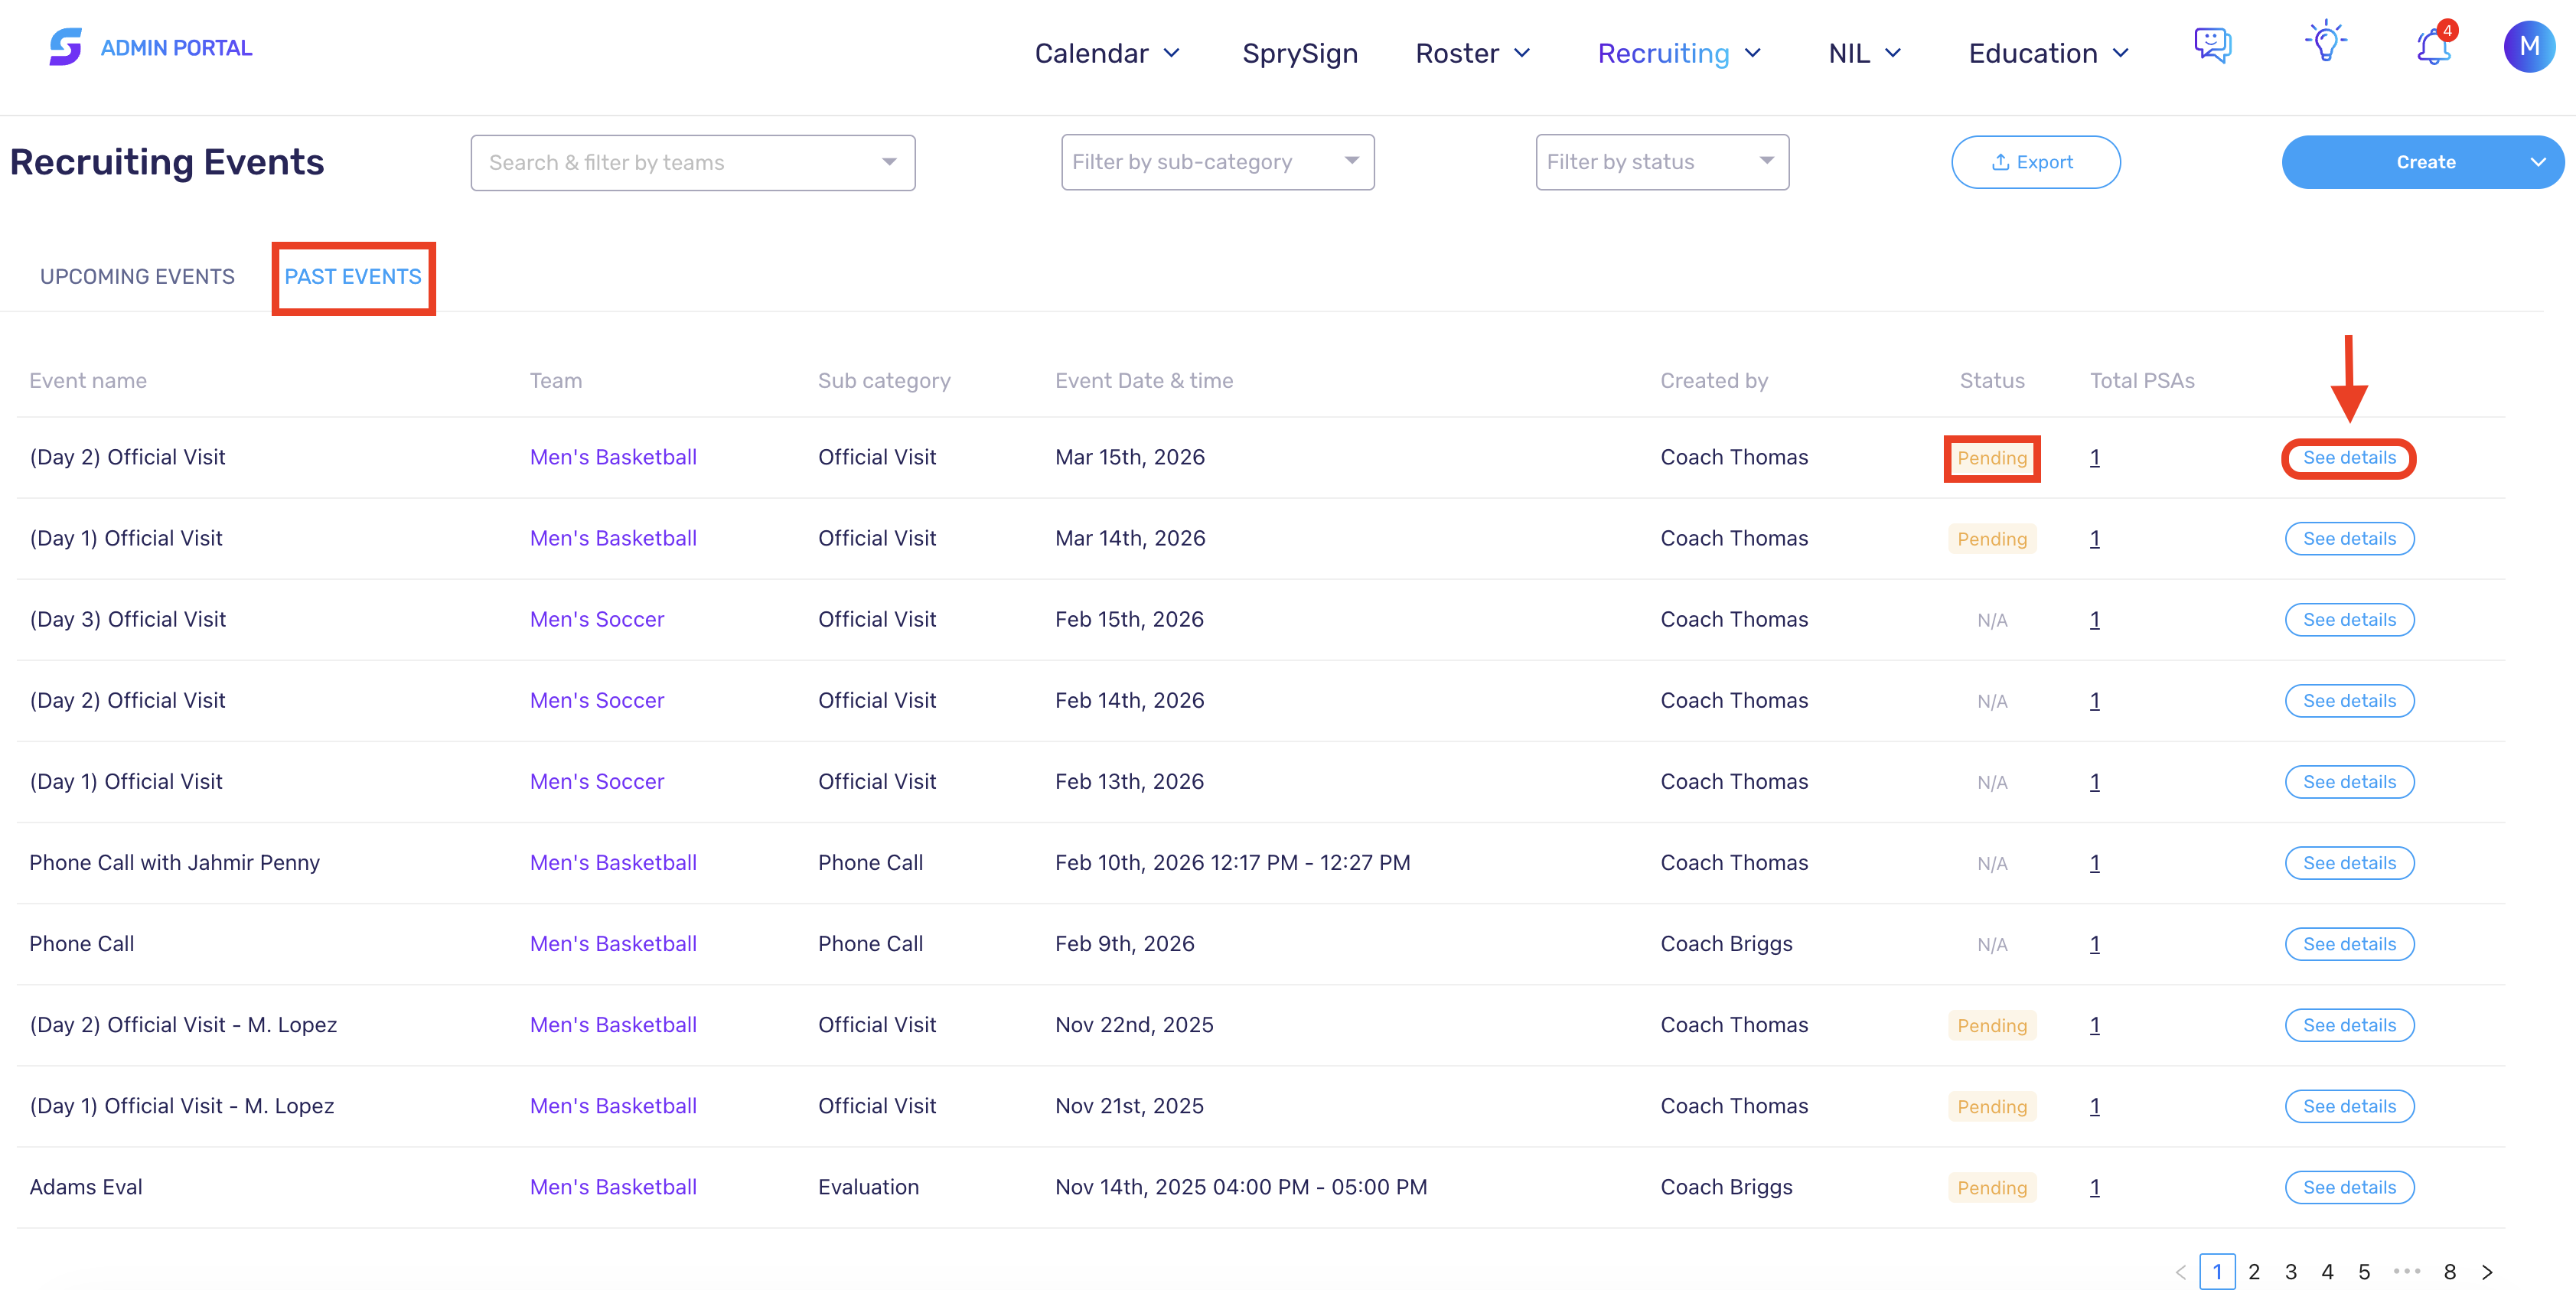
Task: Open Men's Soccer link for Feb 15th event
Action: coord(597,619)
